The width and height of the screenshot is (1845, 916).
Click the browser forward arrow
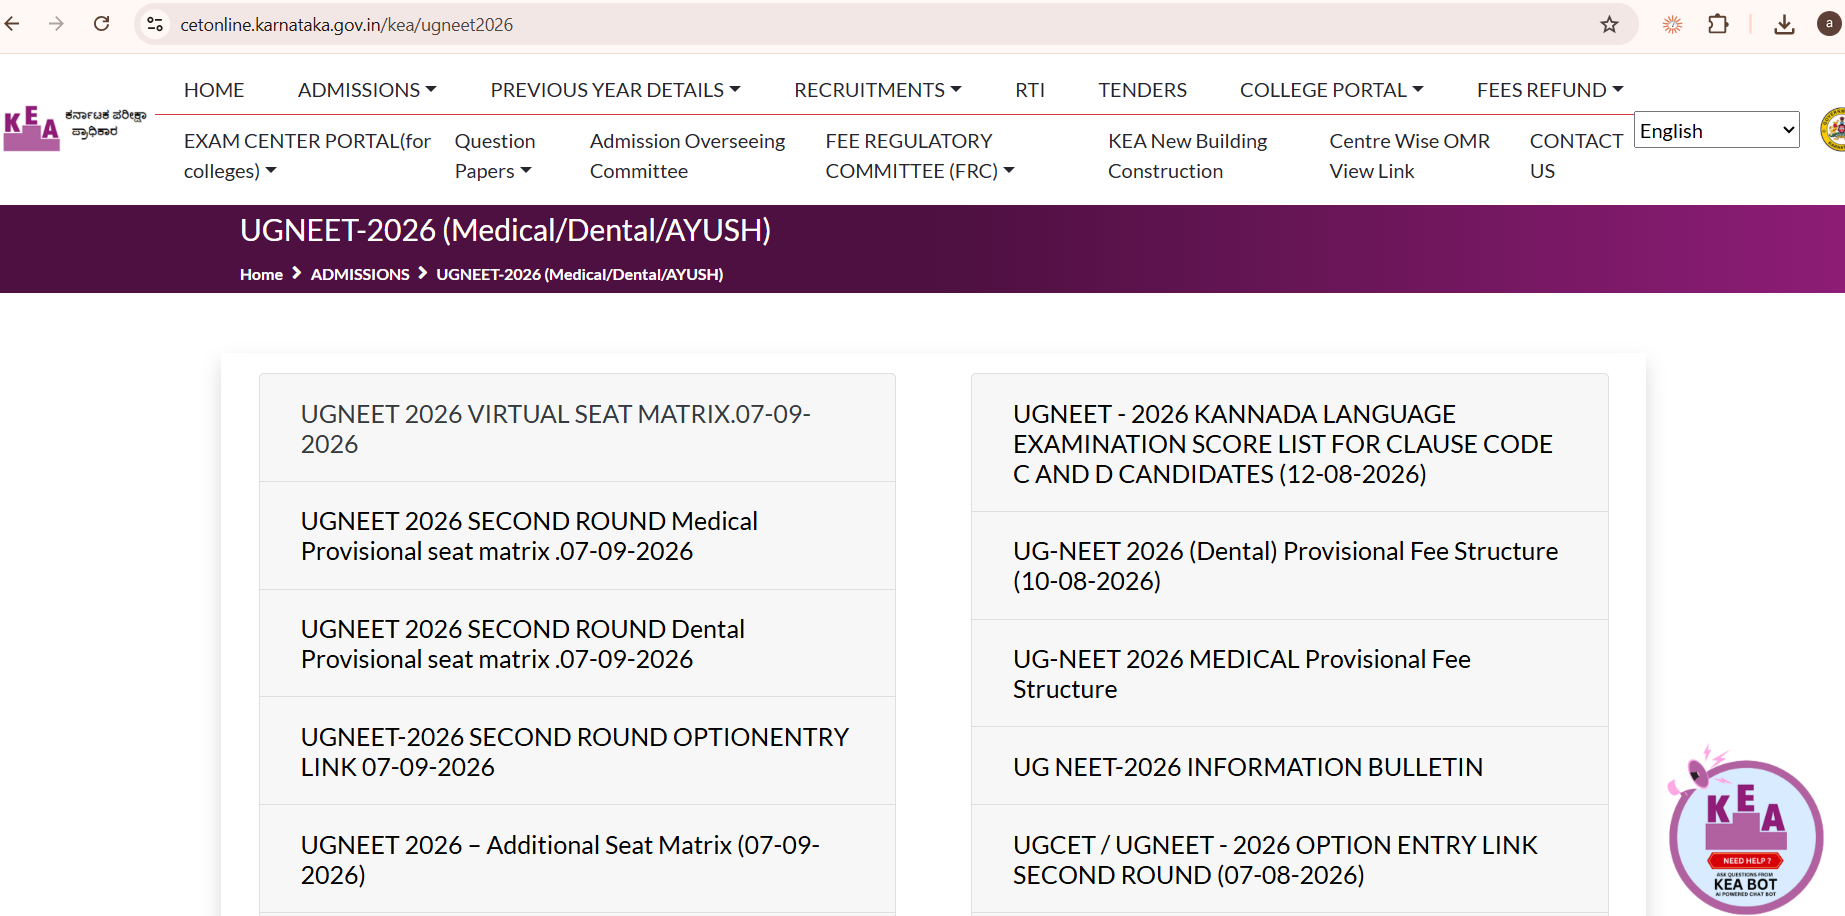pos(56,24)
